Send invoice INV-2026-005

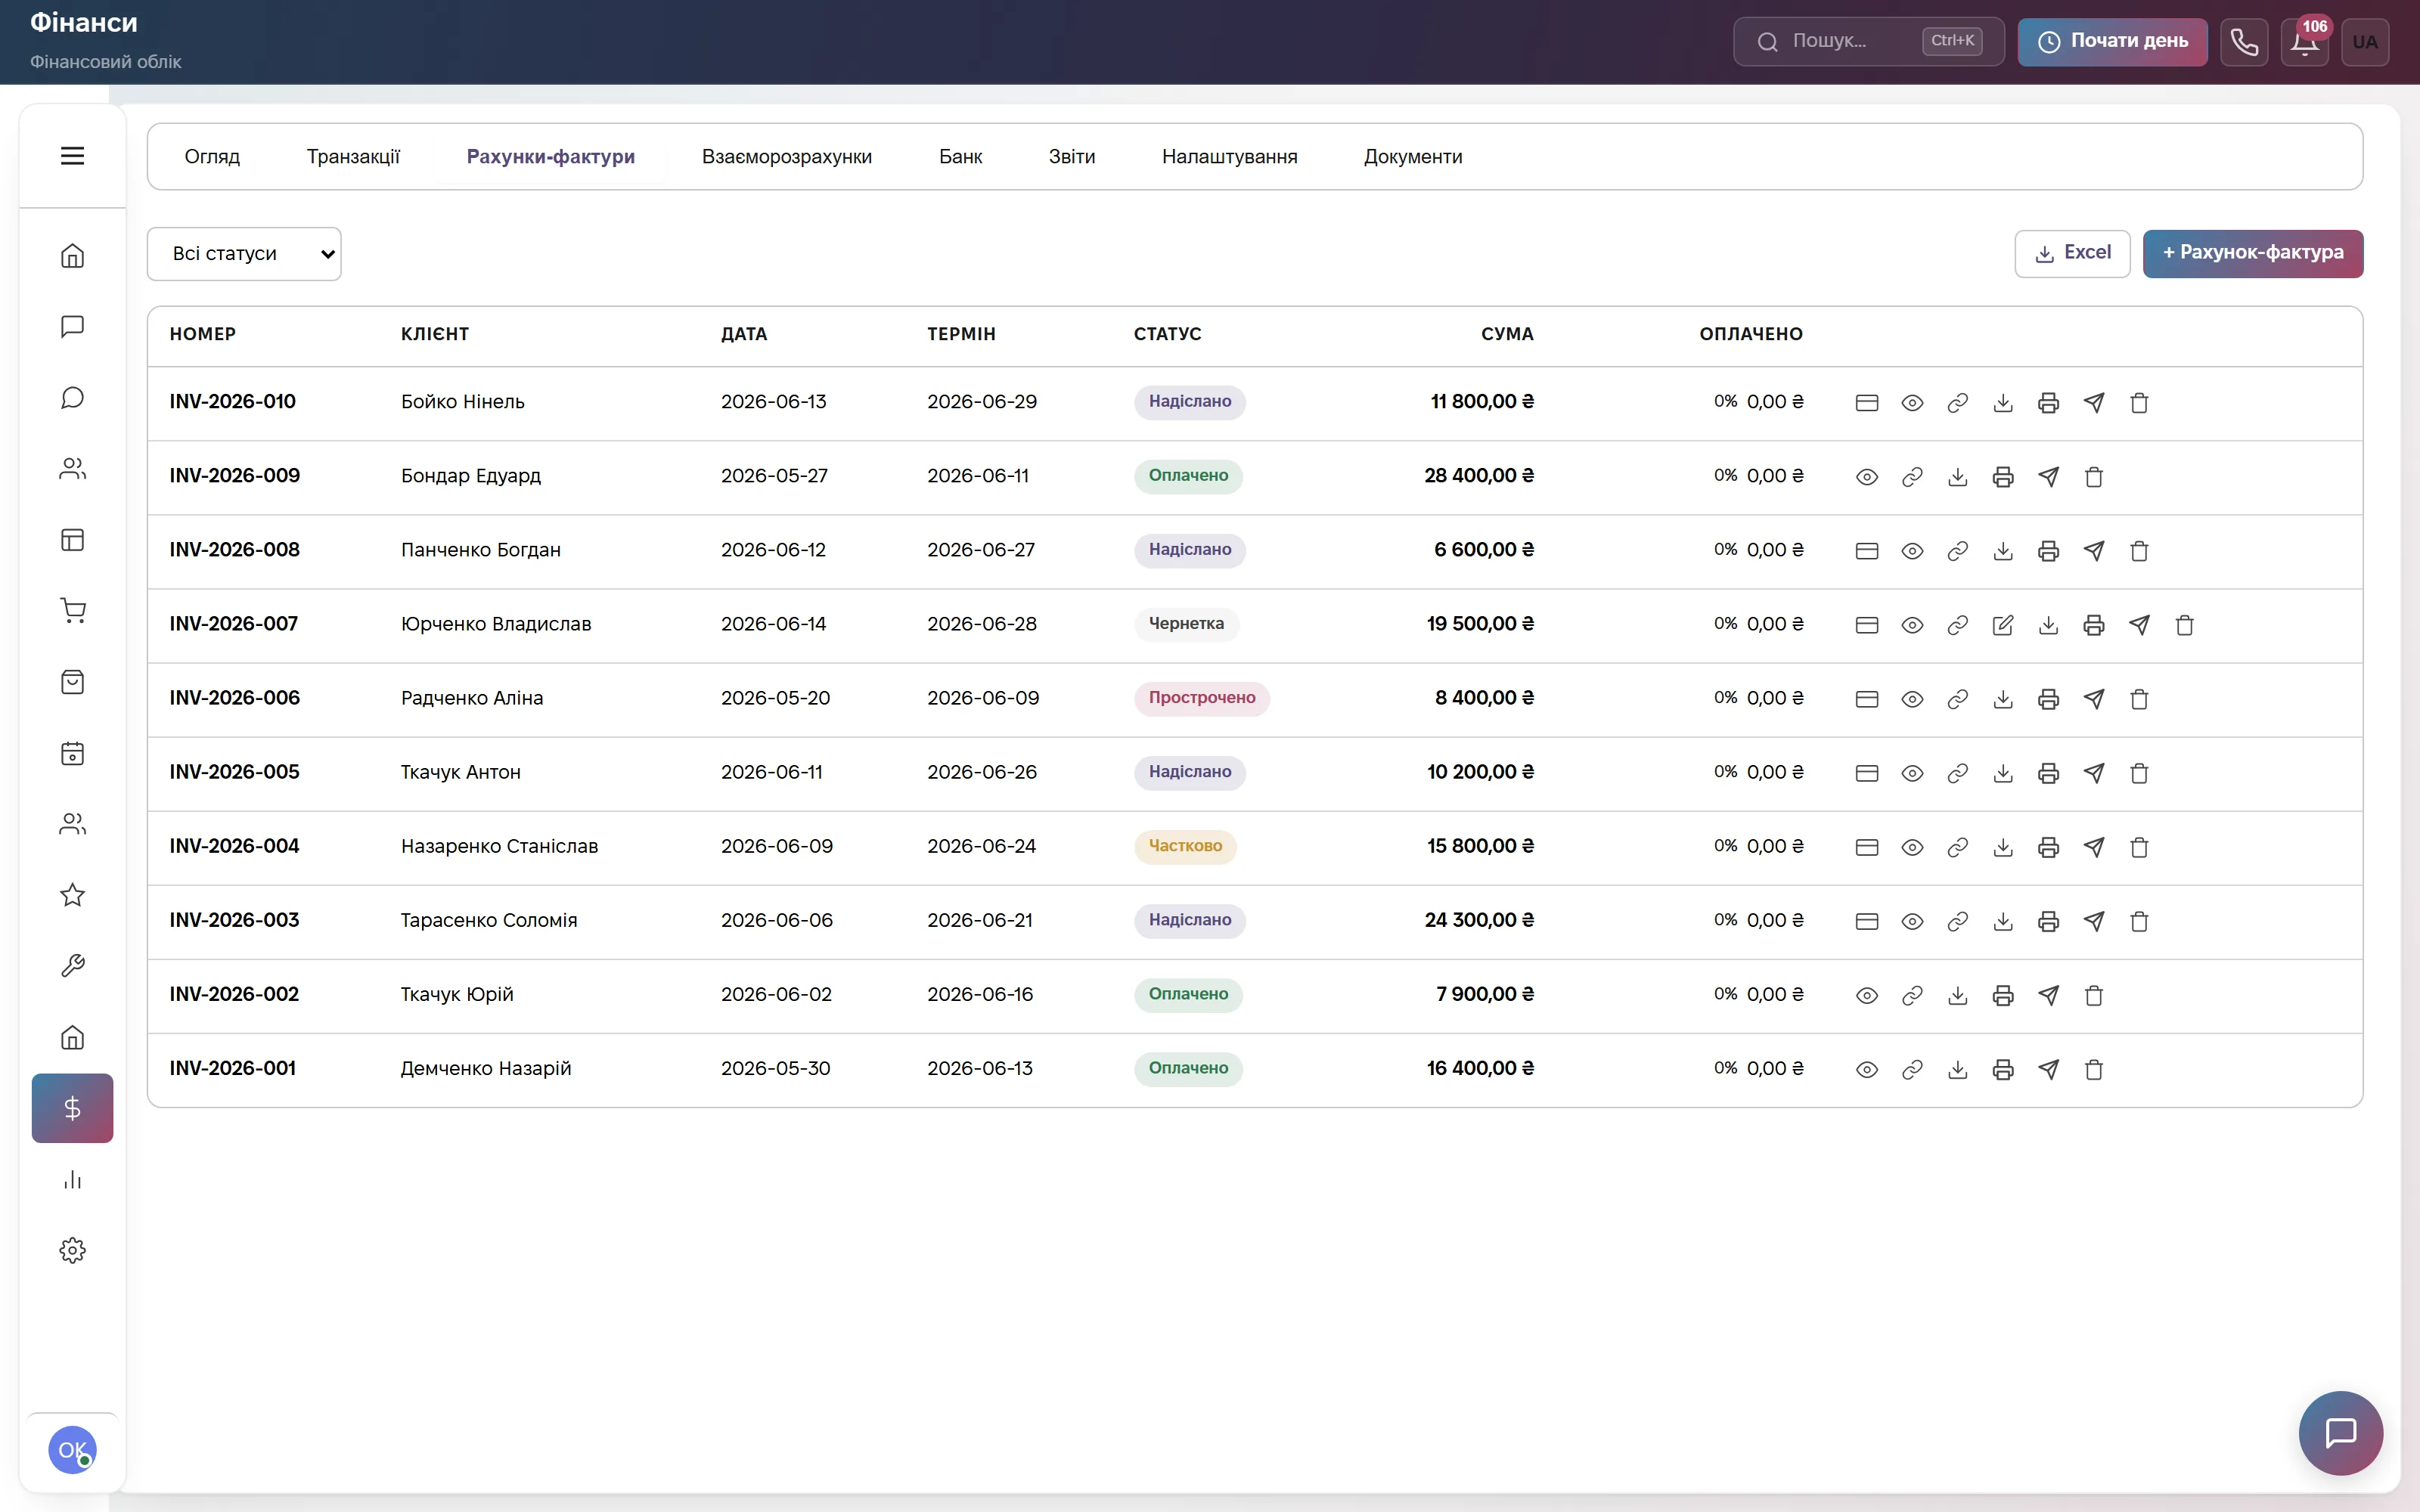pyautogui.click(x=2094, y=773)
